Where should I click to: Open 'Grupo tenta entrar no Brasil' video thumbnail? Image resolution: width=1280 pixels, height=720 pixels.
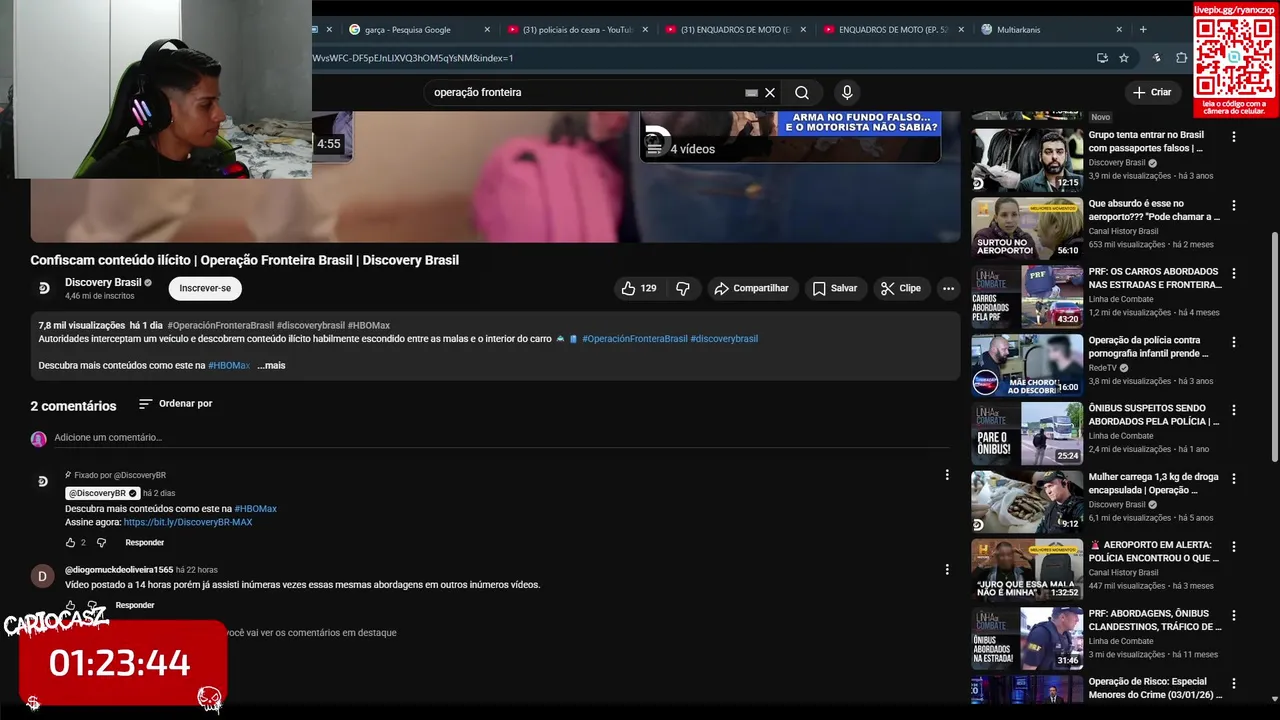pyautogui.click(x=1027, y=160)
